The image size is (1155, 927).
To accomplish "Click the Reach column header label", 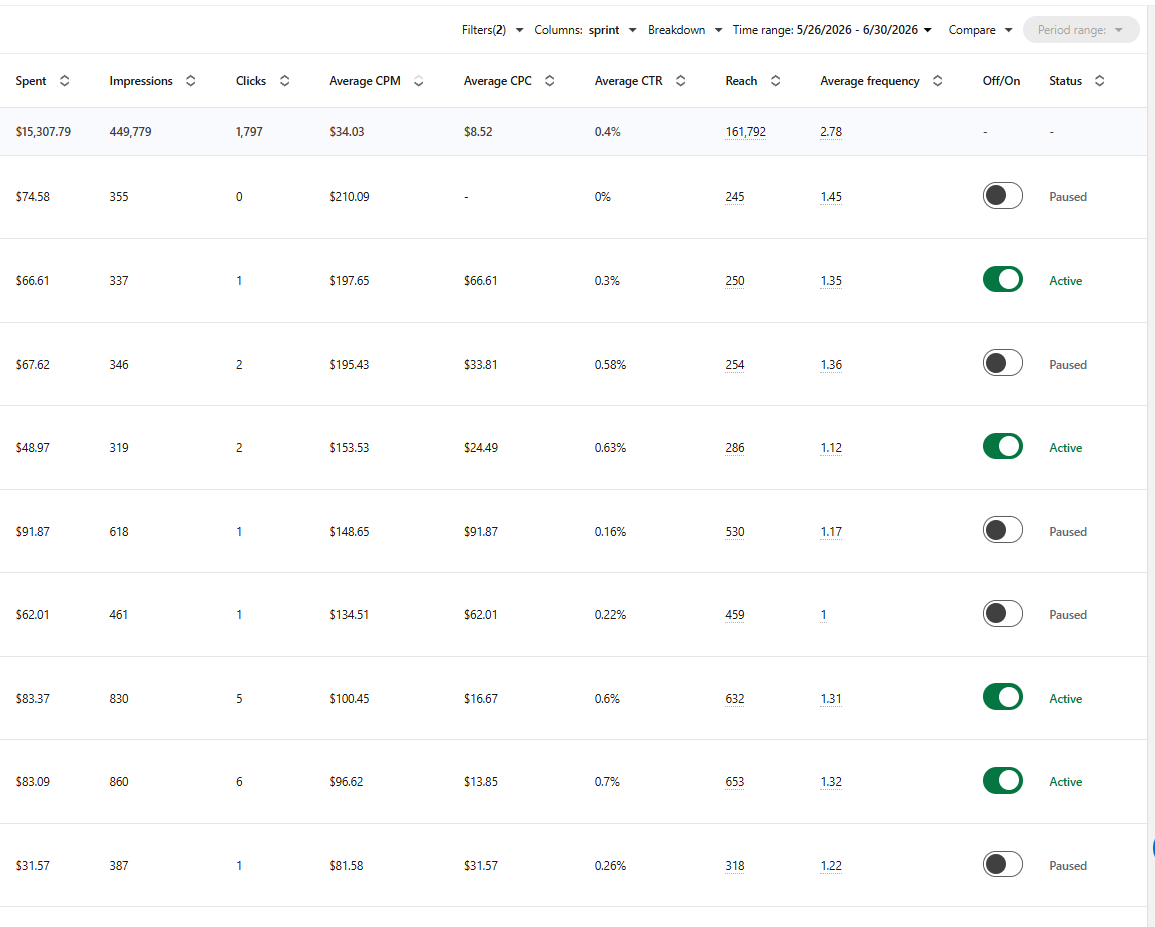I will (741, 81).
